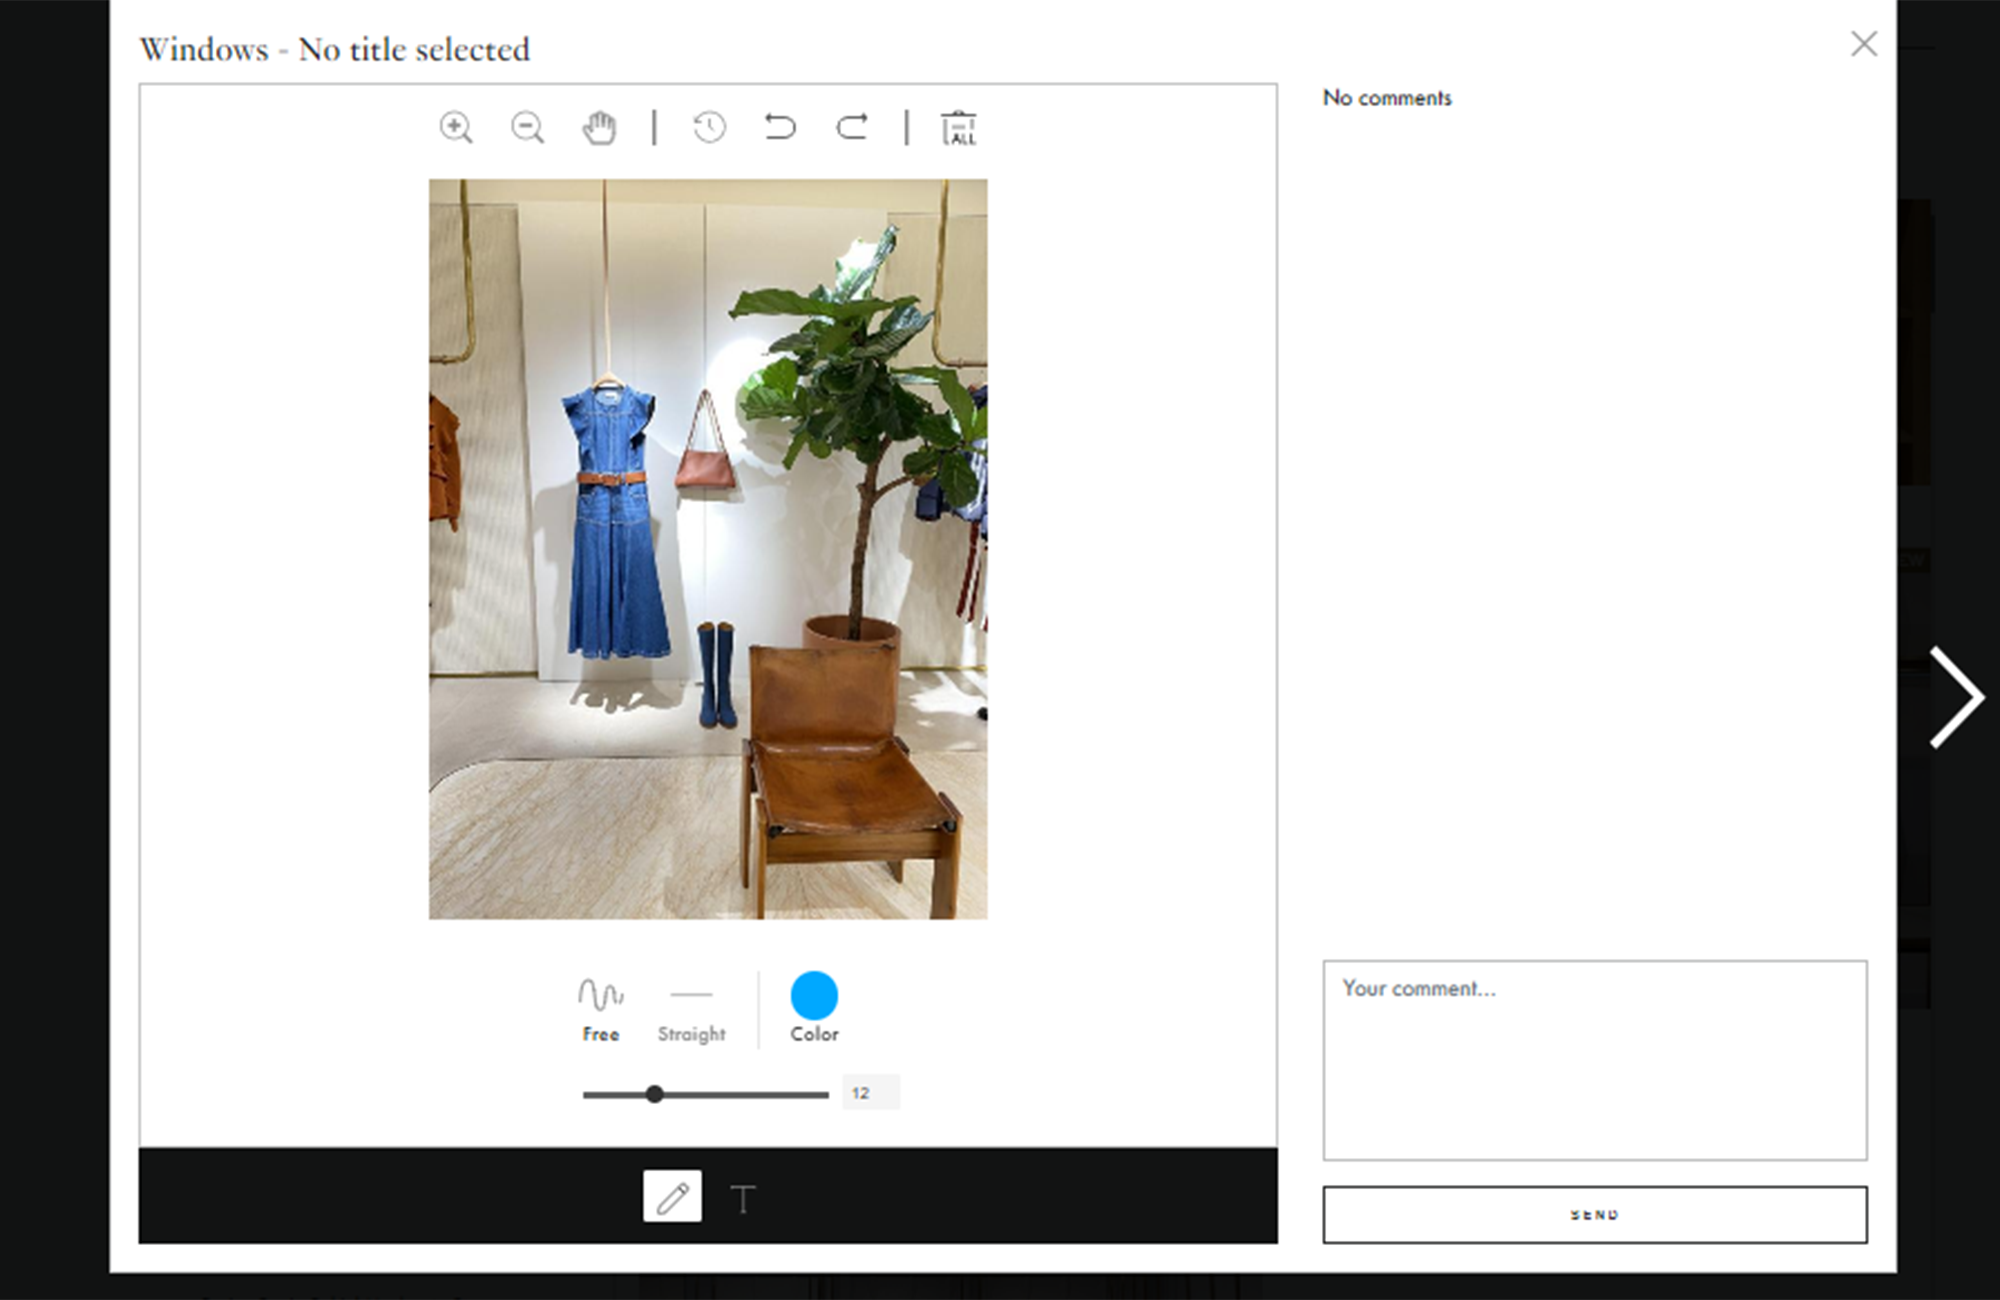Select the zoom-out magnifier icon
Screen dimensions: 2000x1300
[x=527, y=127]
